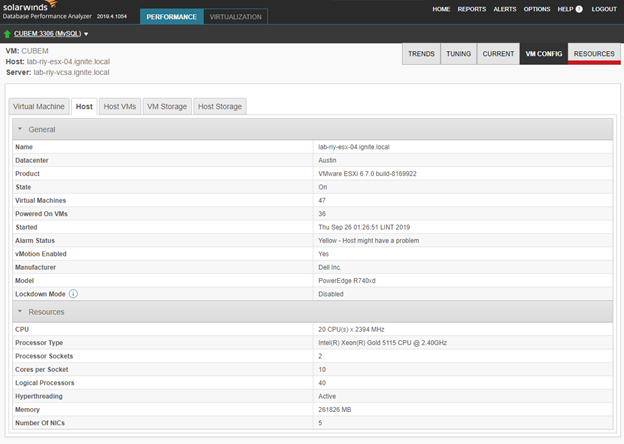Screen dimensions: 624x444
Task: Click host name value lab-riy-esx-04.ignite.local in Name row
Action: [354, 147]
